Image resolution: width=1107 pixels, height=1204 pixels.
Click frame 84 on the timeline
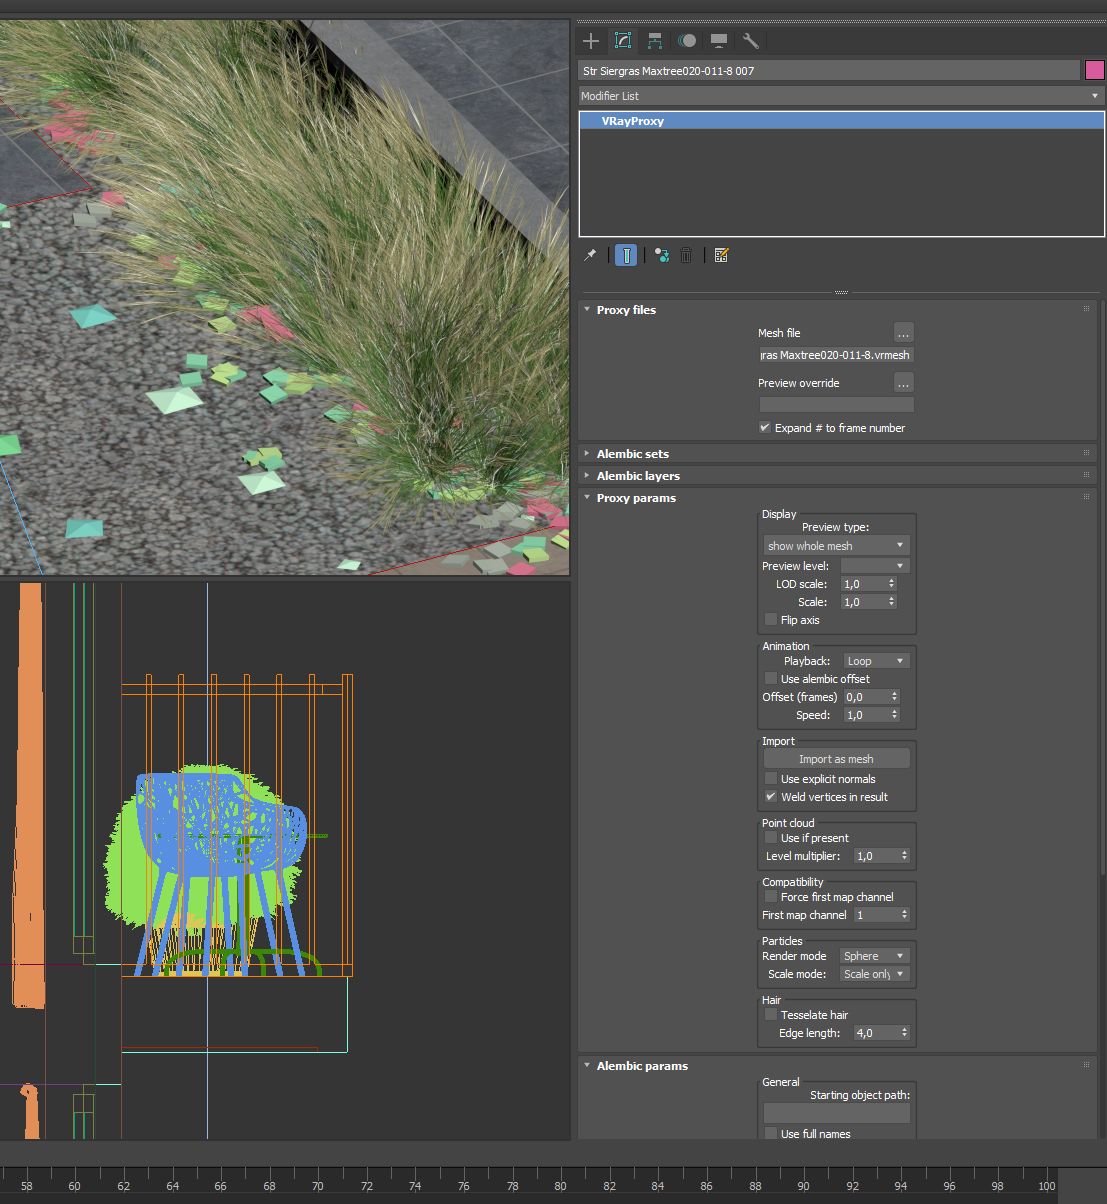657,1186
